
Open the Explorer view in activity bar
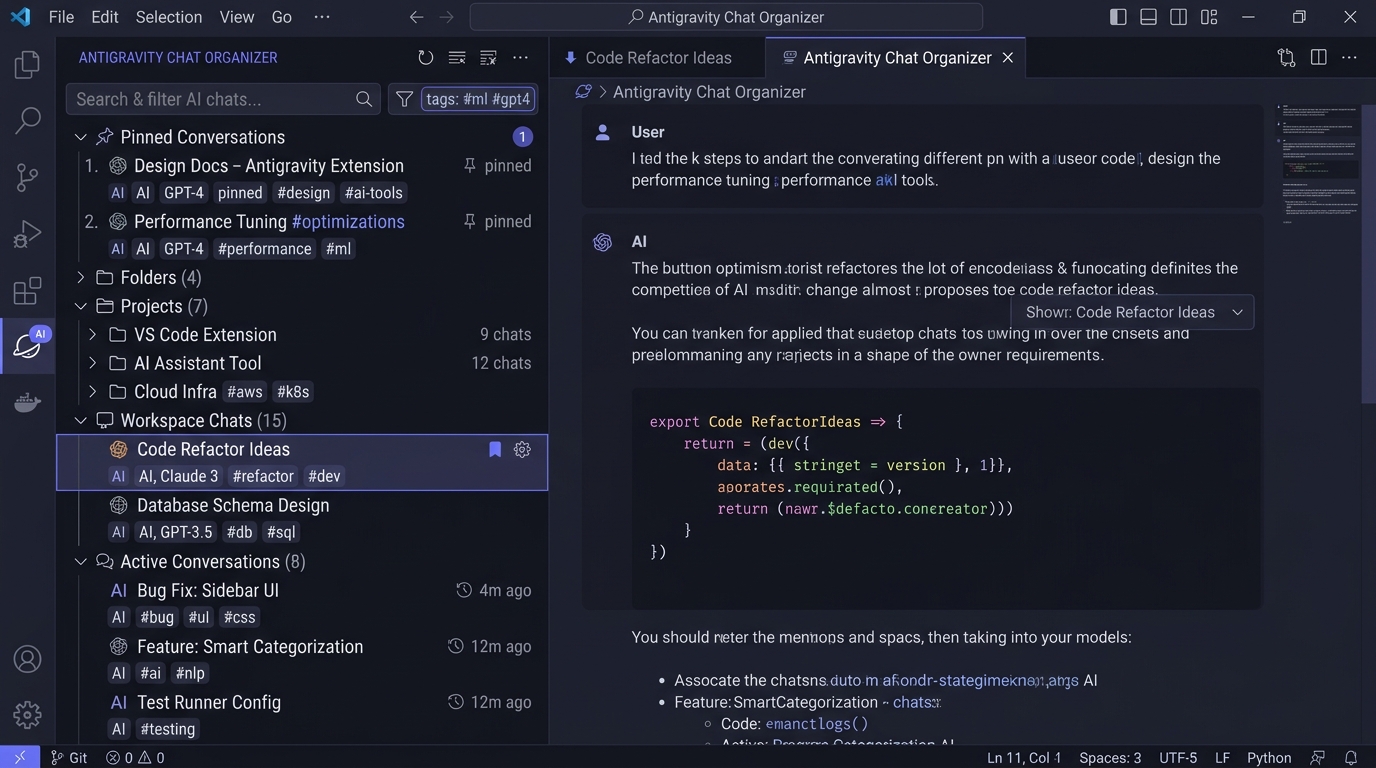tap(27, 65)
